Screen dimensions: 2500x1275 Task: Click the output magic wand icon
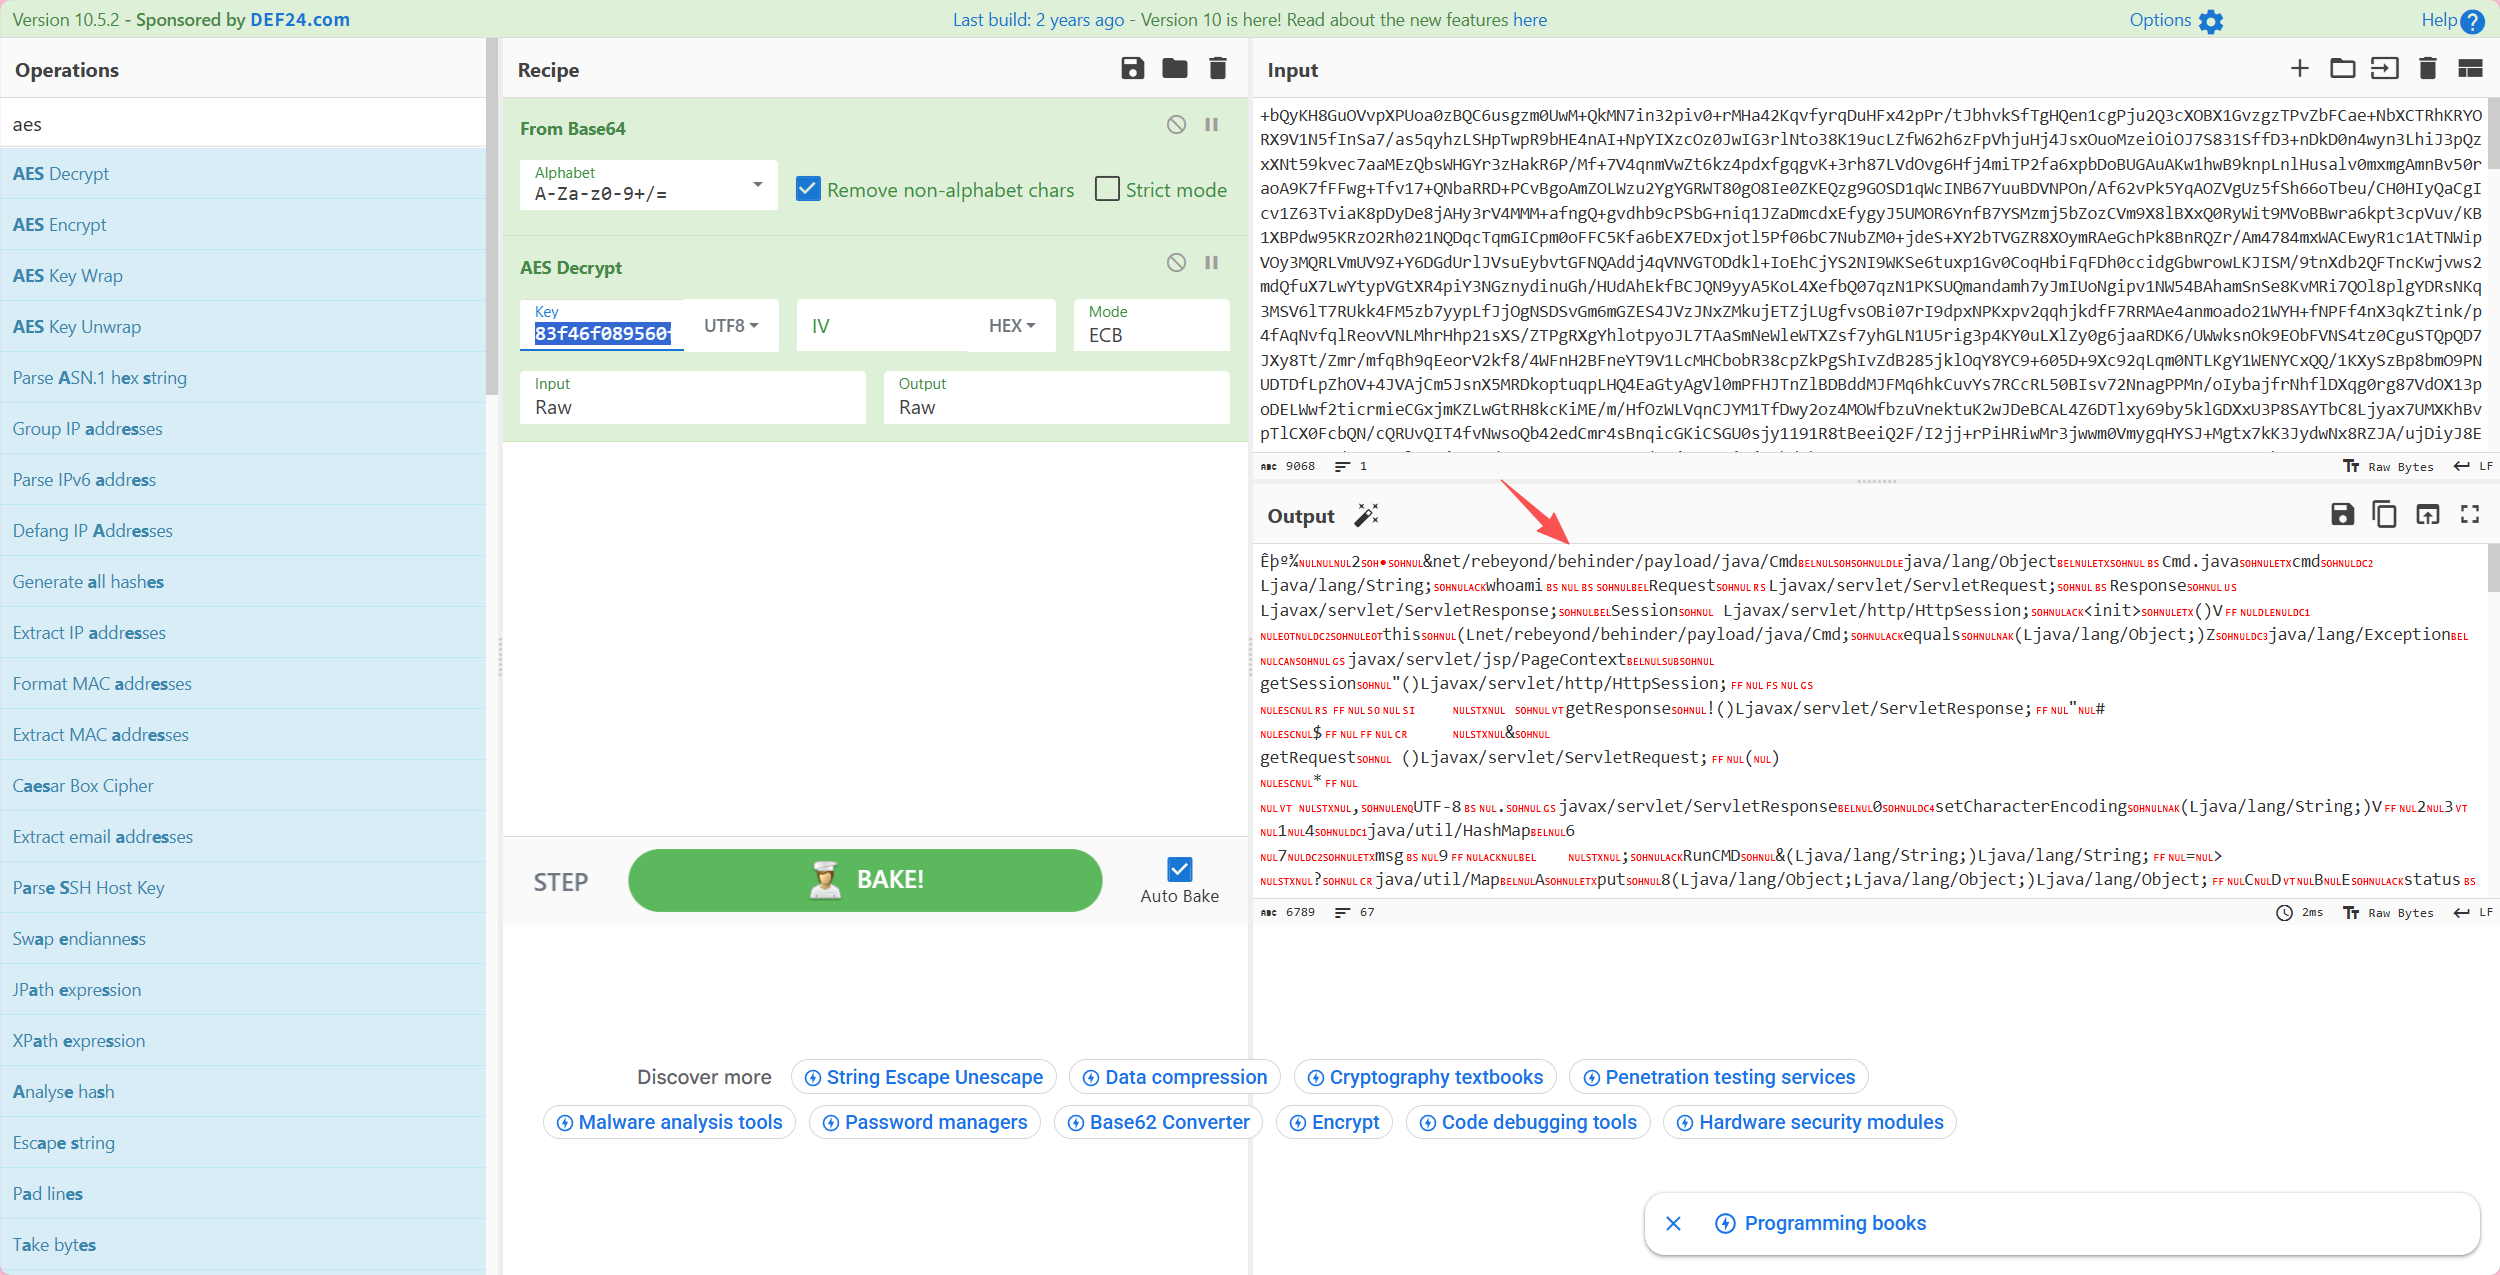[1366, 515]
